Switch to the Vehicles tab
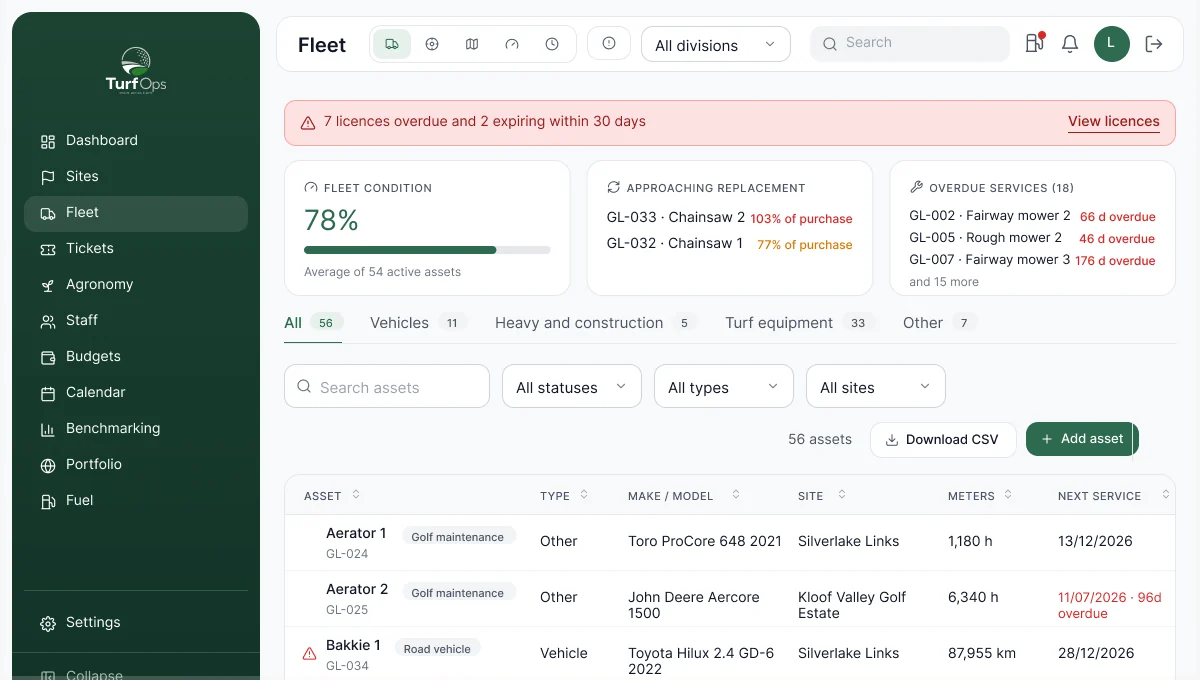Viewport: 1200px width, 680px height. 418,323
